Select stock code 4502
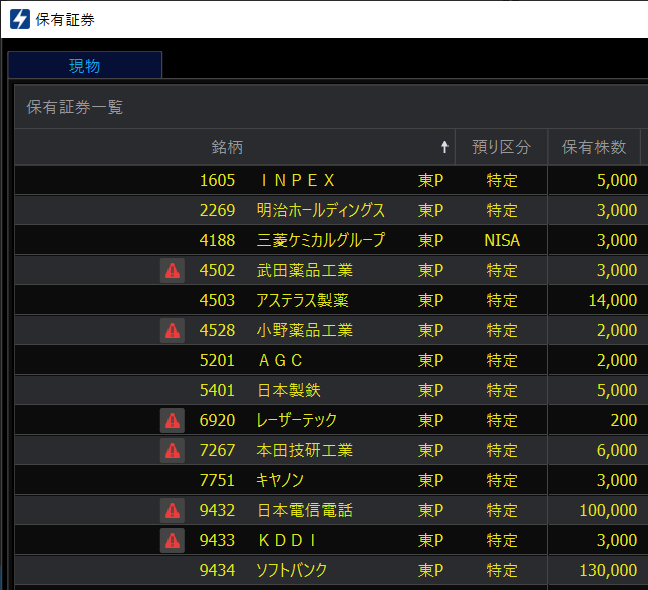This screenshot has width=648, height=590. click(x=217, y=271)
